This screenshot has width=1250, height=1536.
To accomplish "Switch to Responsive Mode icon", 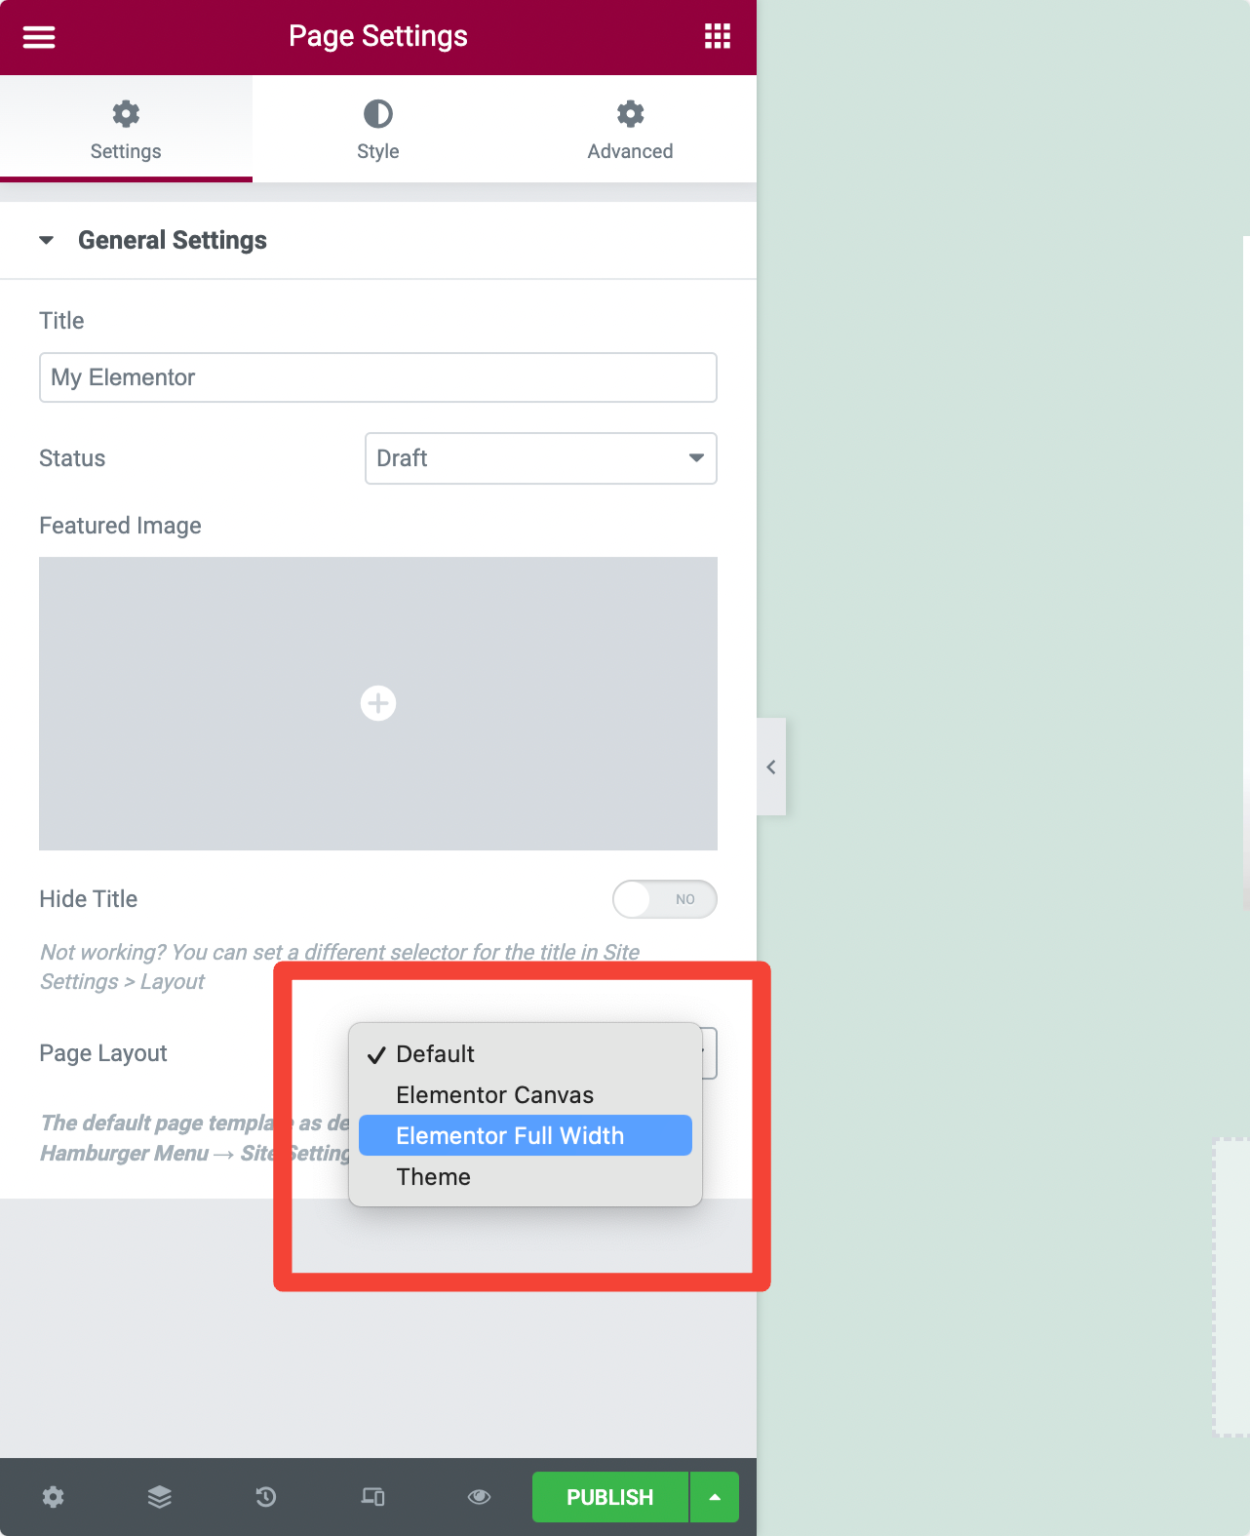I will (x=372, y=1497).
